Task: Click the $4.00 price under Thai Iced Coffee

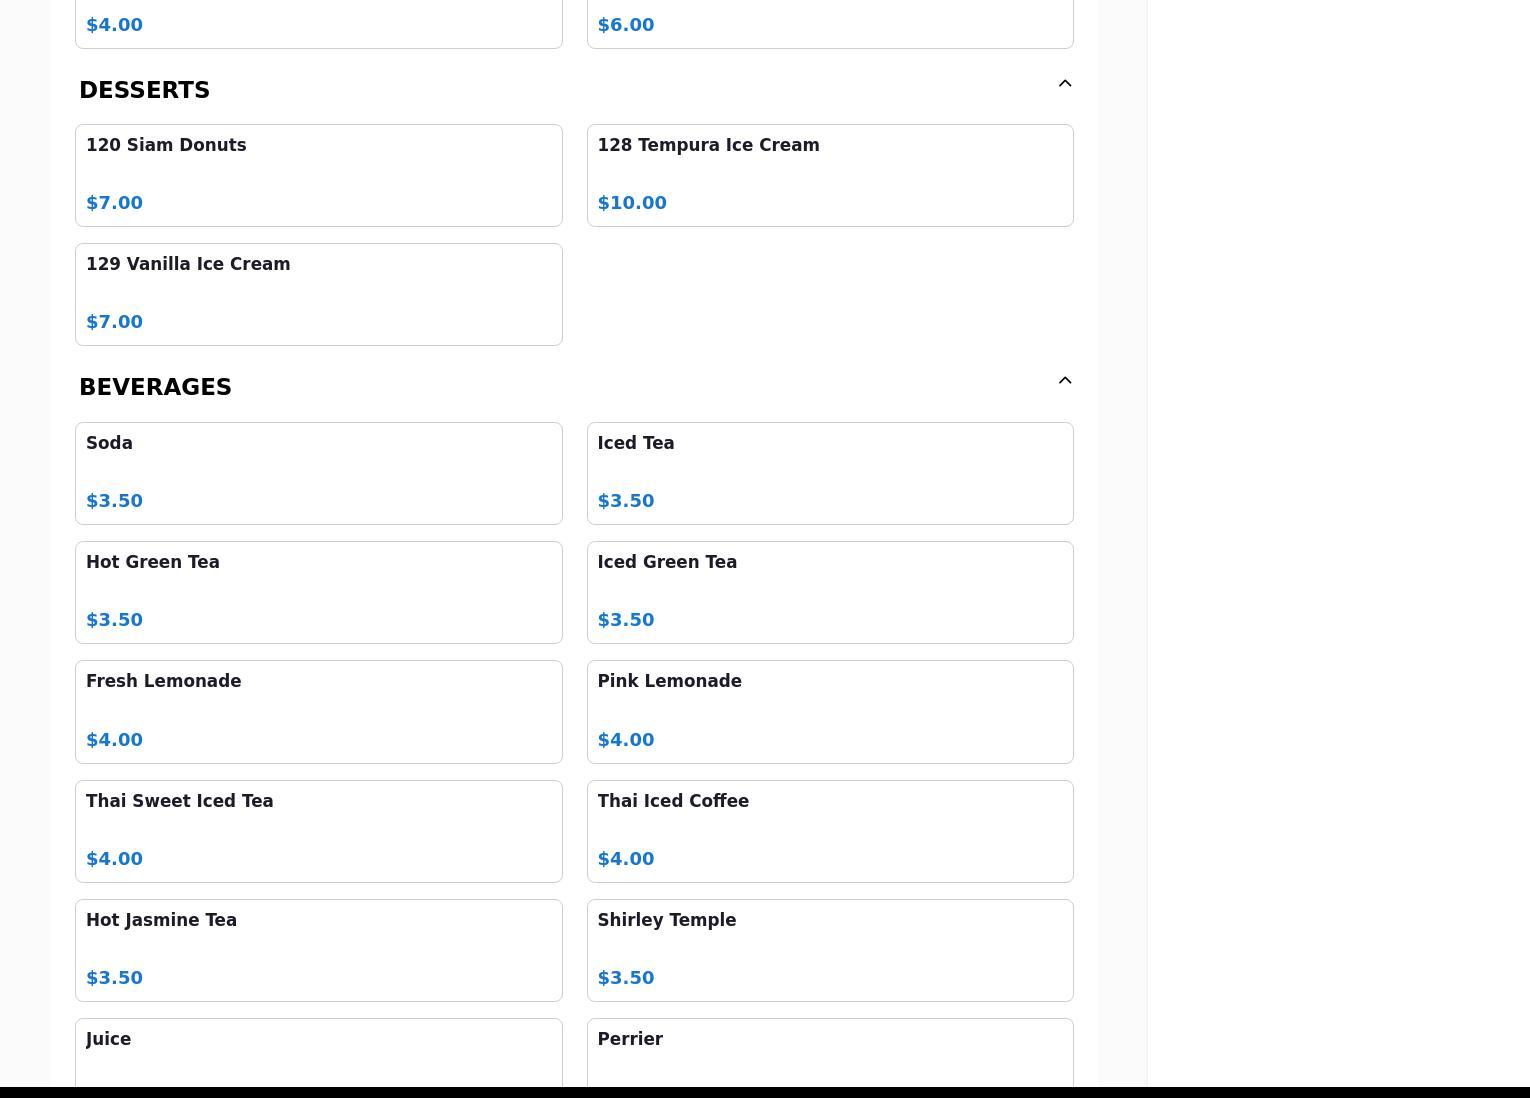Action: [626, 859]
